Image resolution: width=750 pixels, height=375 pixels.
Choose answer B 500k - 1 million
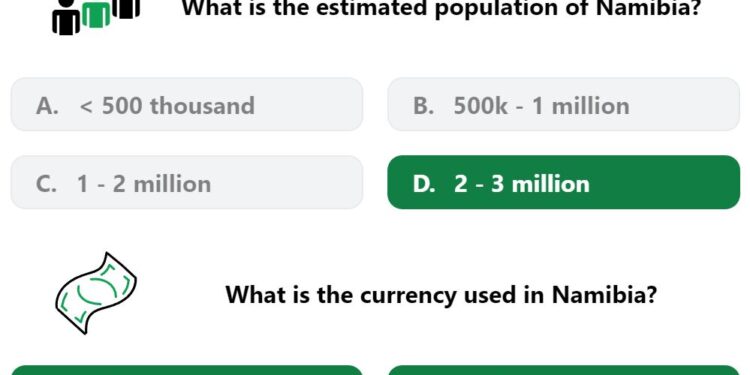pyautogui.click(x=563, y=104)
